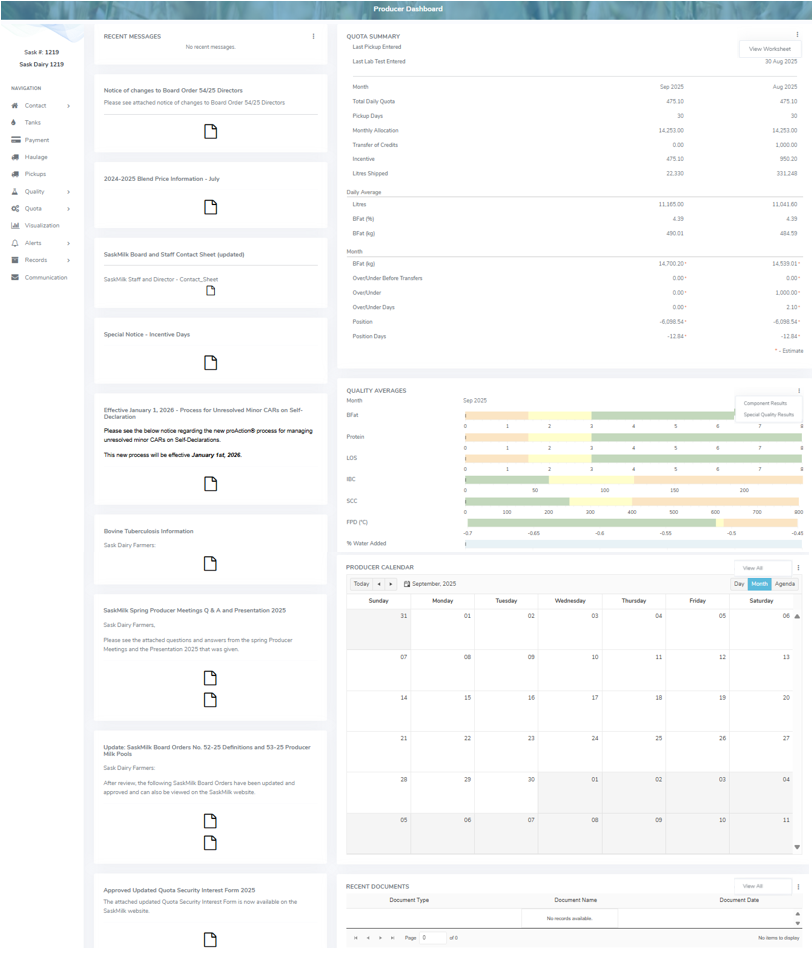Viewport: 812px width, 953px height.
Task: Open Visualization via its chart icon
Action: click(15, 225)
